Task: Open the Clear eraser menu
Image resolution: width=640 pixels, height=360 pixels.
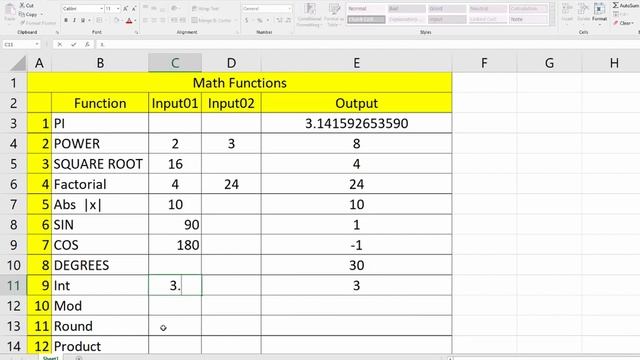Action: coord(623,23)
